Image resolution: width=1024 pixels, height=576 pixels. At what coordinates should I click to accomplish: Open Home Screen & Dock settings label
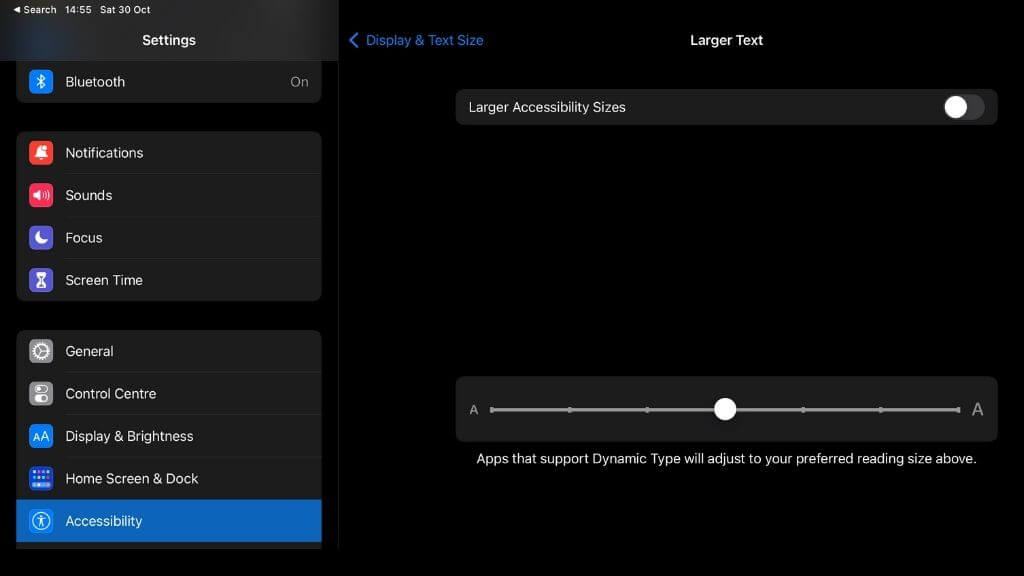point(131,479)
